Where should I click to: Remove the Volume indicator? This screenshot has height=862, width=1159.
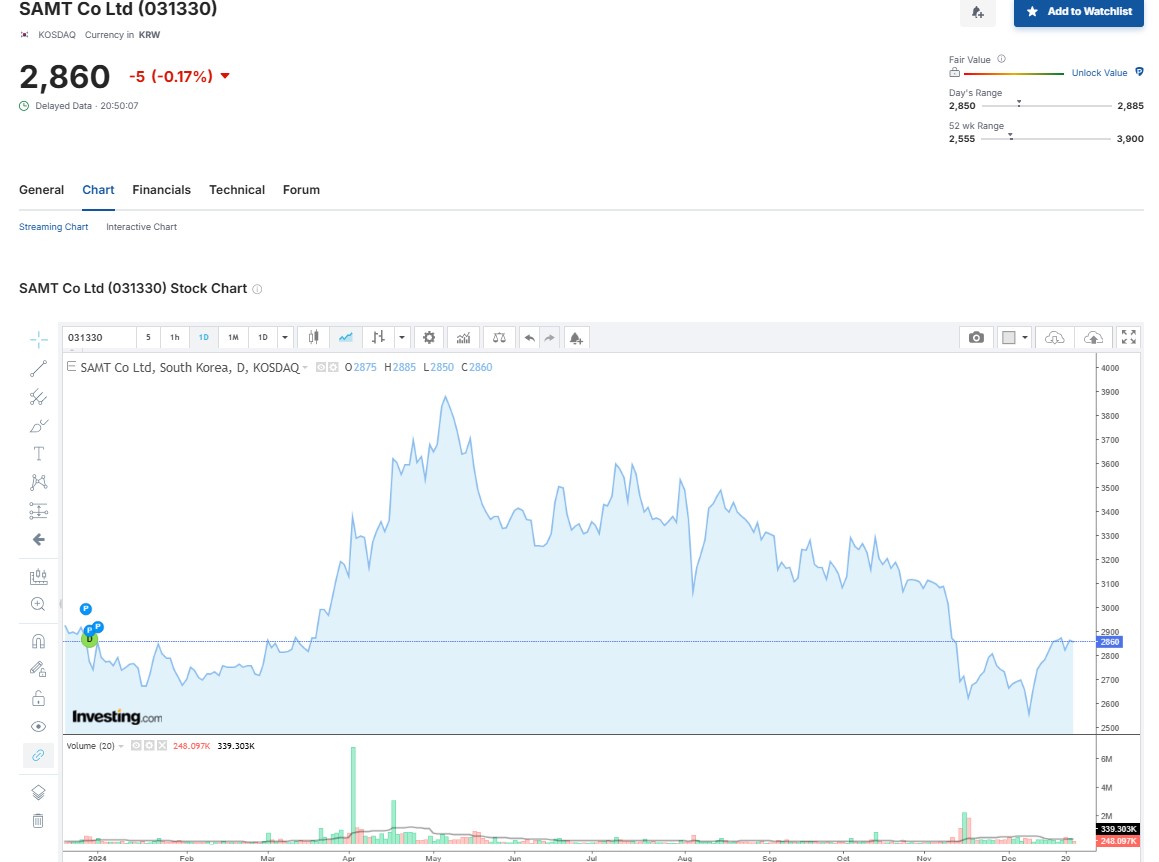pos(161,745)
